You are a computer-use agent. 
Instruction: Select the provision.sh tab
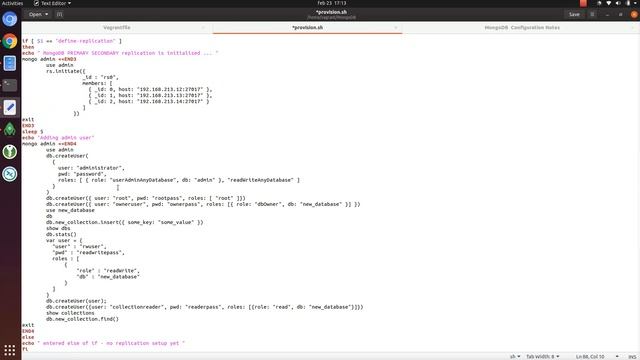click(x=307, y=28)
